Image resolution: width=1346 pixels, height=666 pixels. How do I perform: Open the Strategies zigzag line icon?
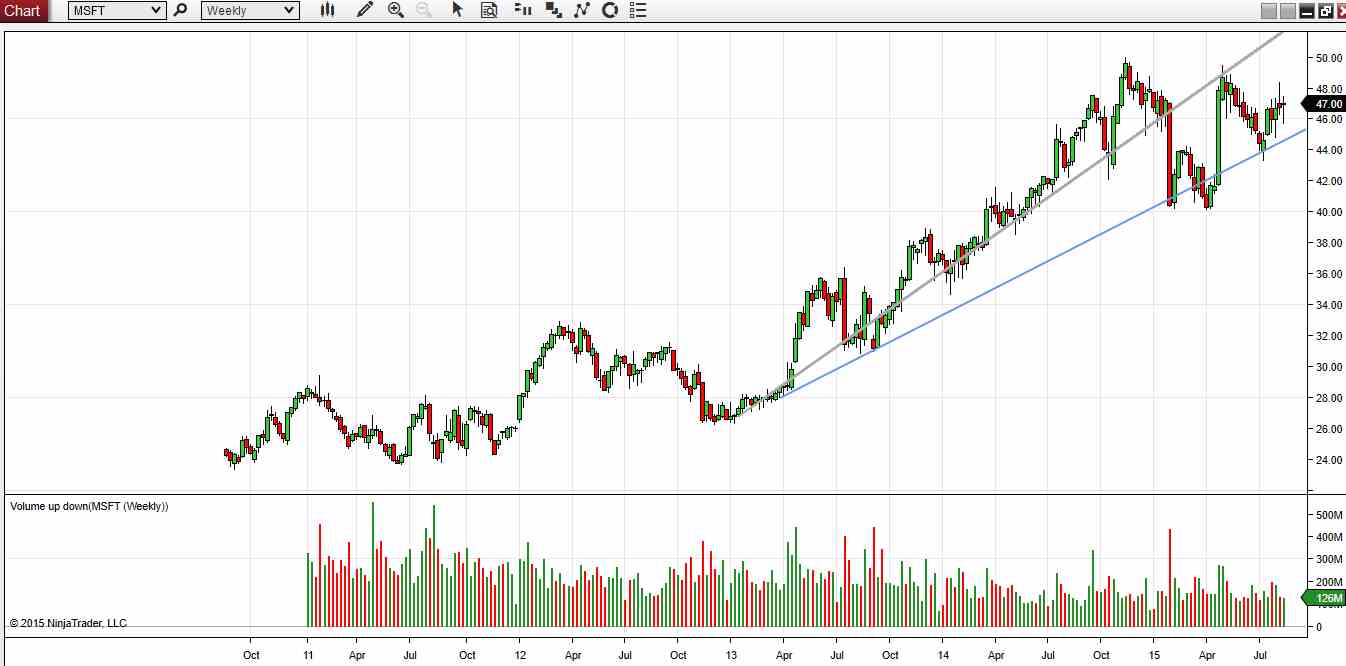click(x=582, y=10)
